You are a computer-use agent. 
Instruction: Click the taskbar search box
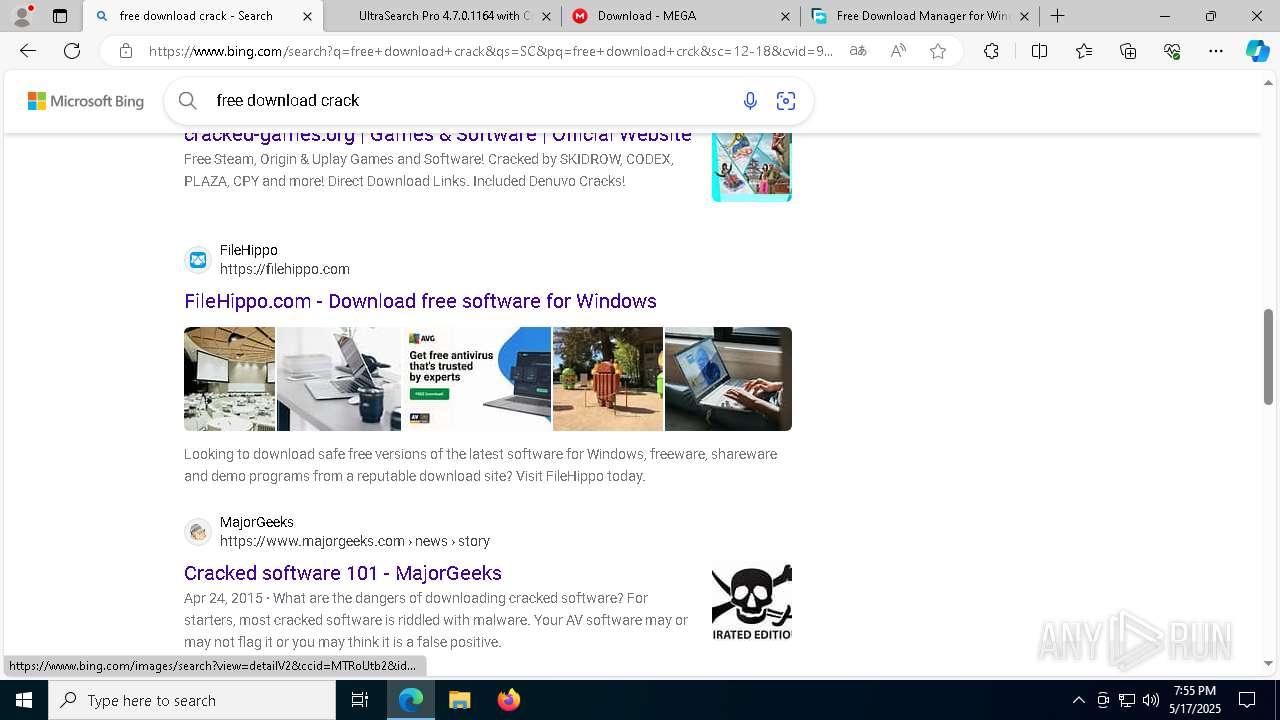coord(192,700)
